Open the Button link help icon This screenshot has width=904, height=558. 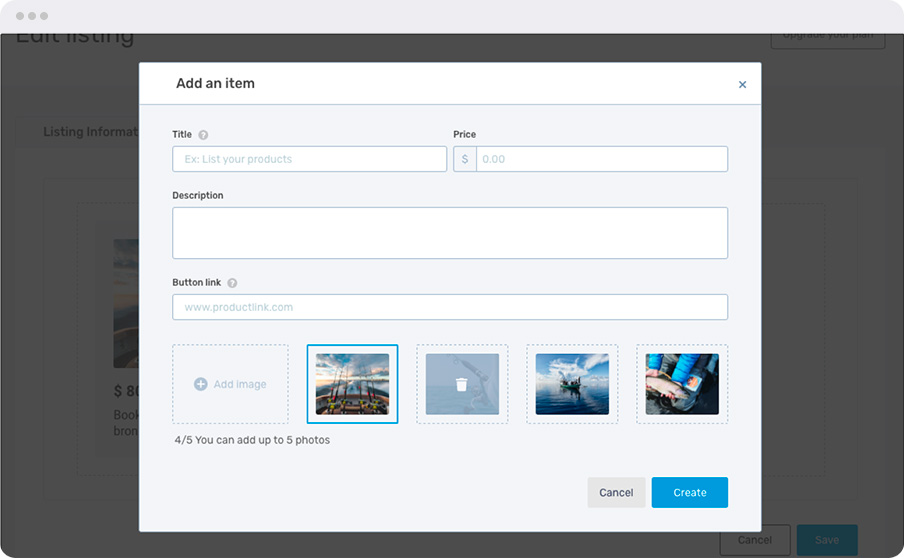(232, 283)
